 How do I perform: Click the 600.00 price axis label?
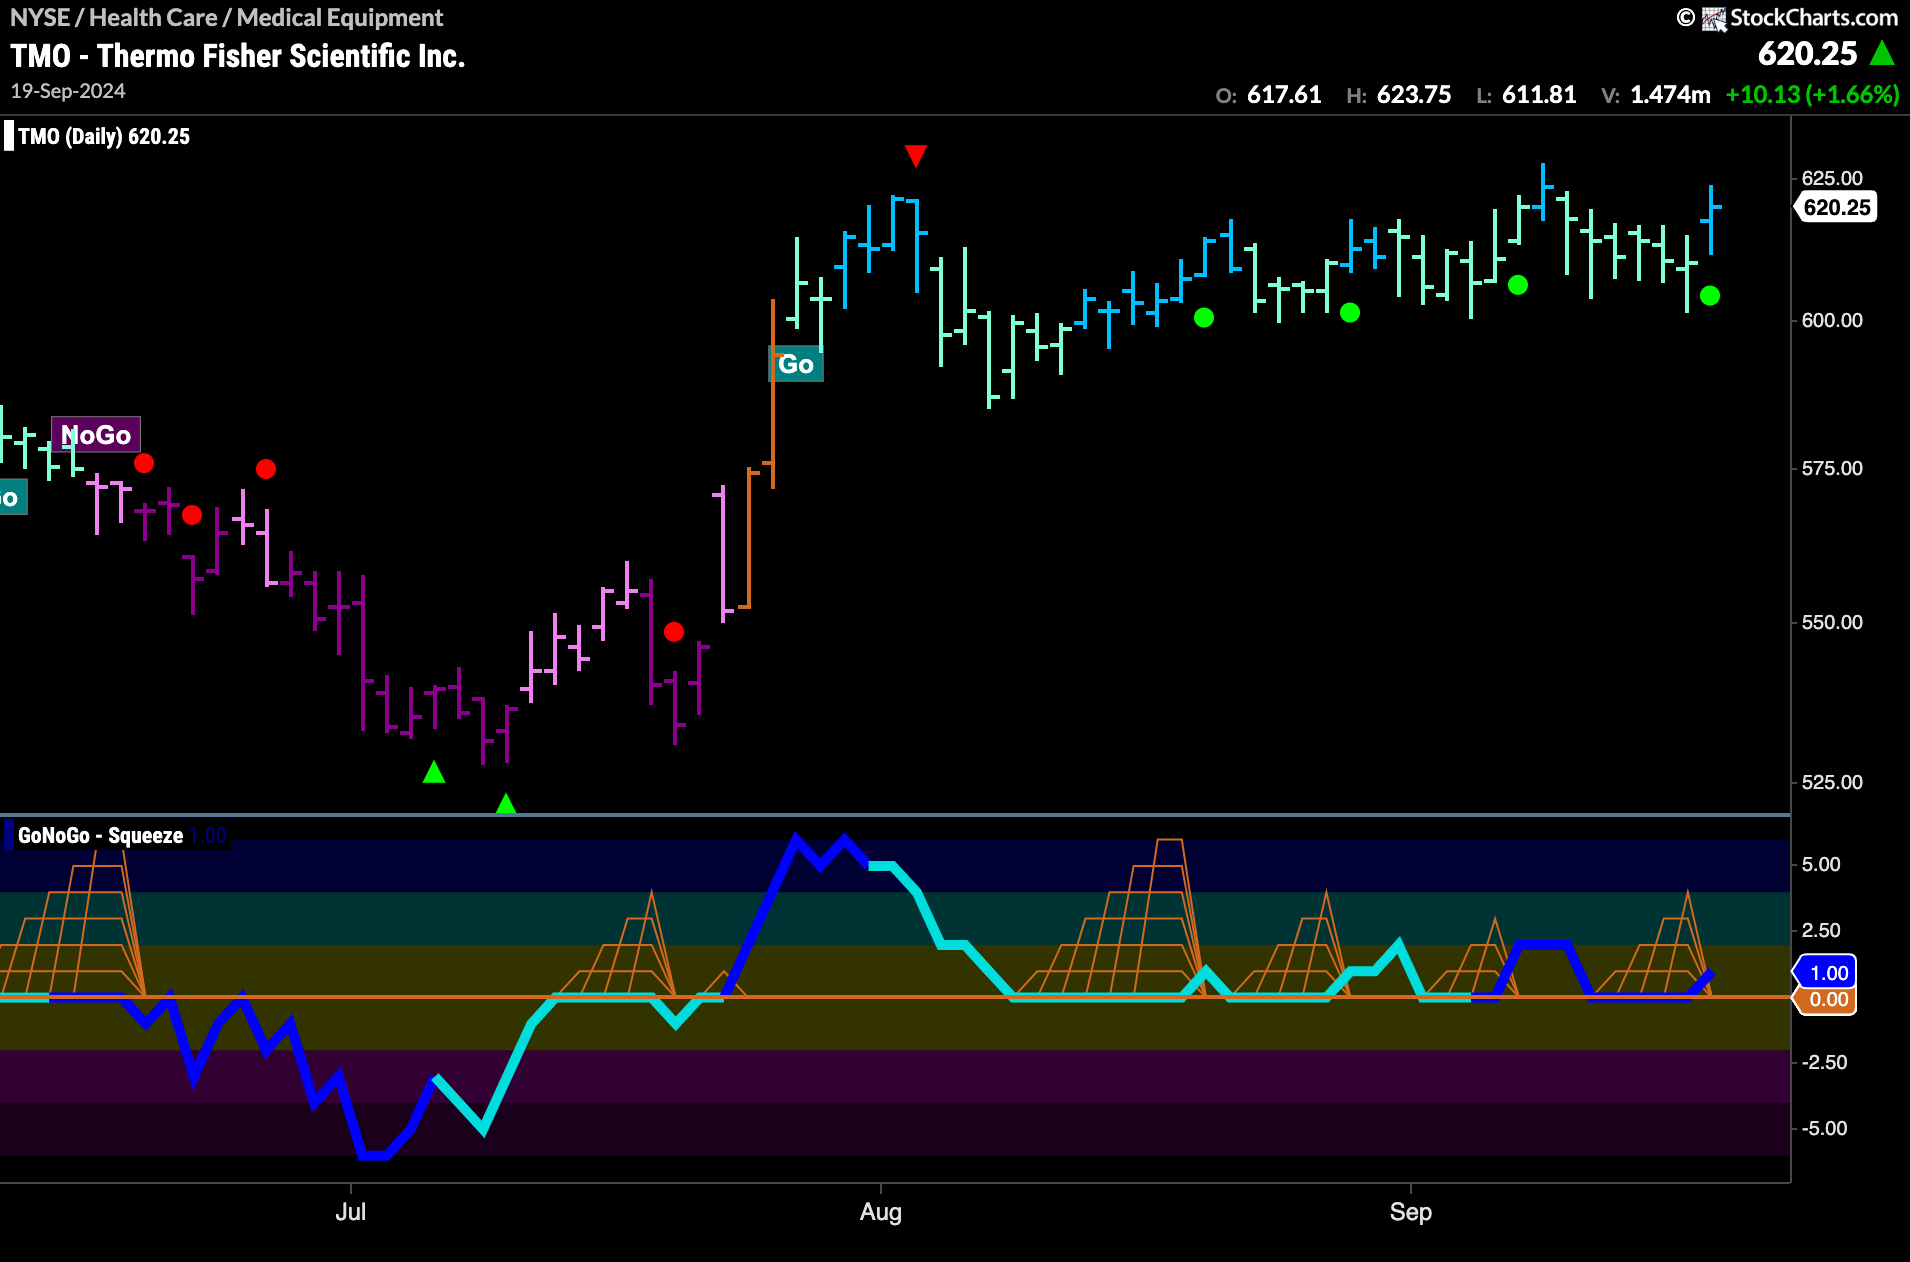coord(1832,320)
